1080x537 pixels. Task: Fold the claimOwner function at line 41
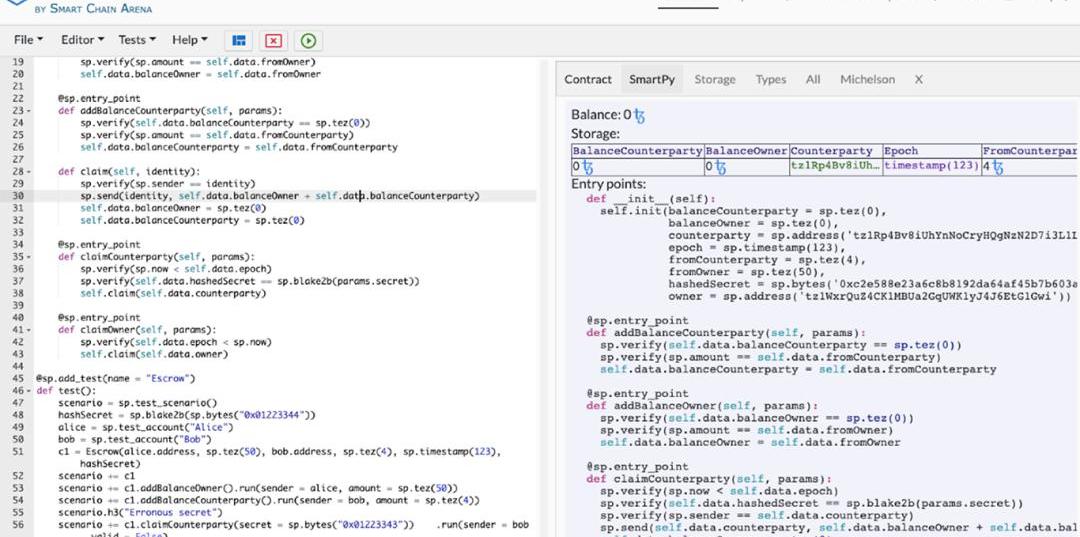[31, 330]
